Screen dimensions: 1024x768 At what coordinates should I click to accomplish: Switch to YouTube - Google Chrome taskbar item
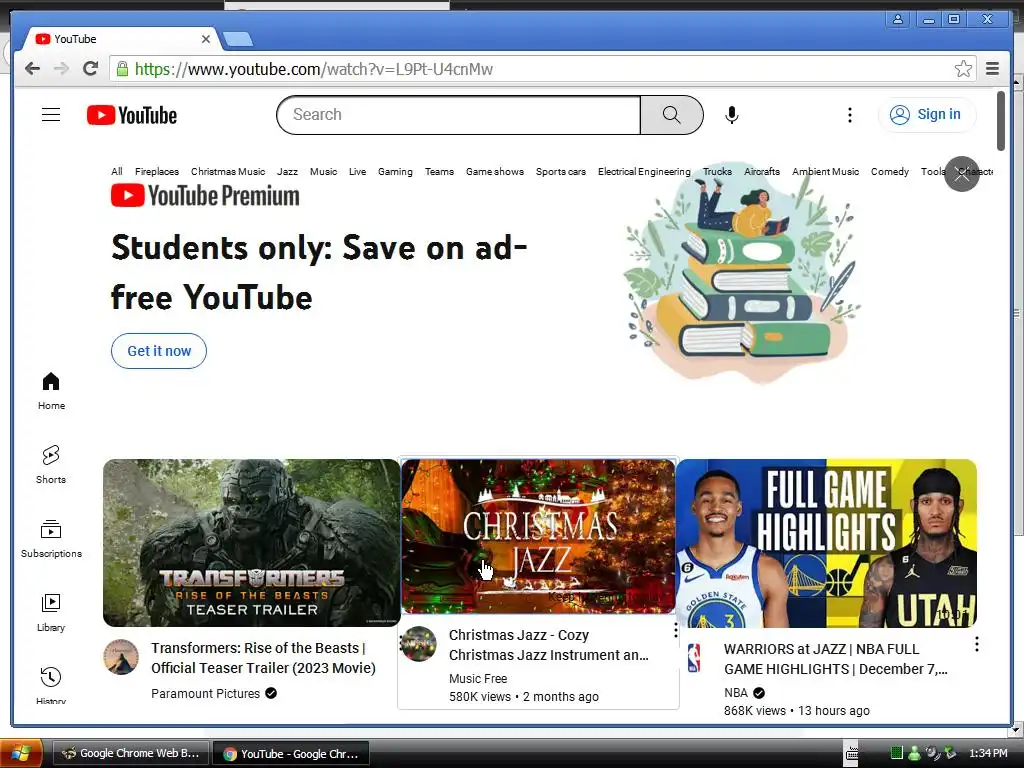click(292, 754)
